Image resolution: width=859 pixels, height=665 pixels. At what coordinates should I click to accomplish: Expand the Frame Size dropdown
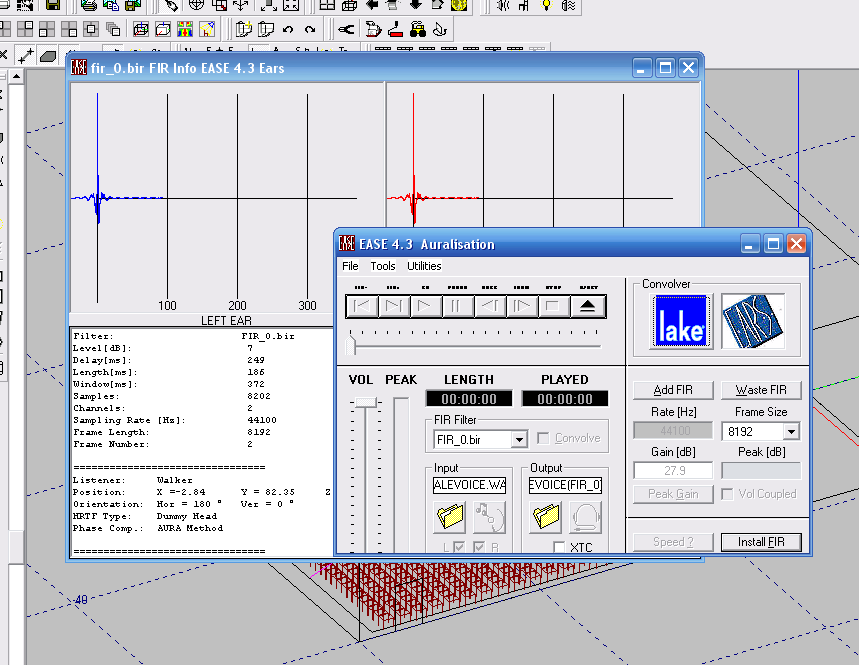791,432
